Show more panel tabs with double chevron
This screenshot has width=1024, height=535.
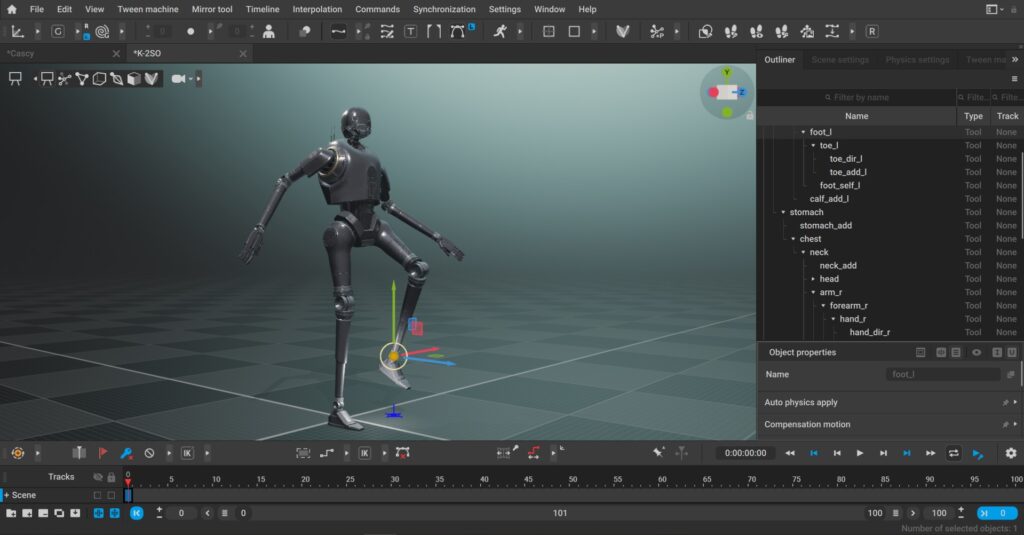[1015, 59]
